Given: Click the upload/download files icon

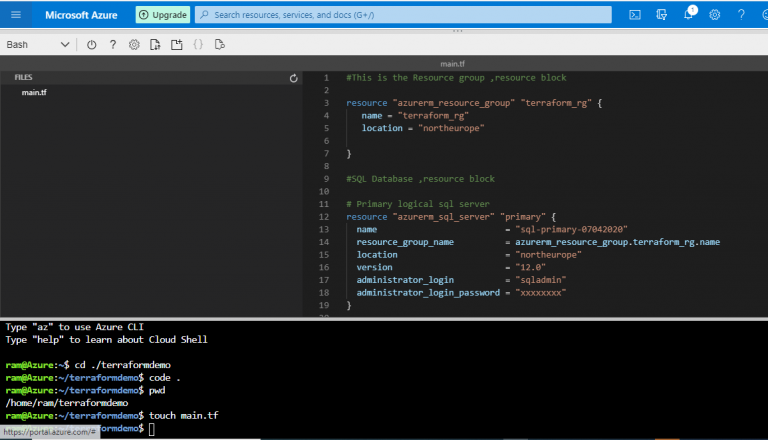Looking at the screenshot, I should 155,45.
